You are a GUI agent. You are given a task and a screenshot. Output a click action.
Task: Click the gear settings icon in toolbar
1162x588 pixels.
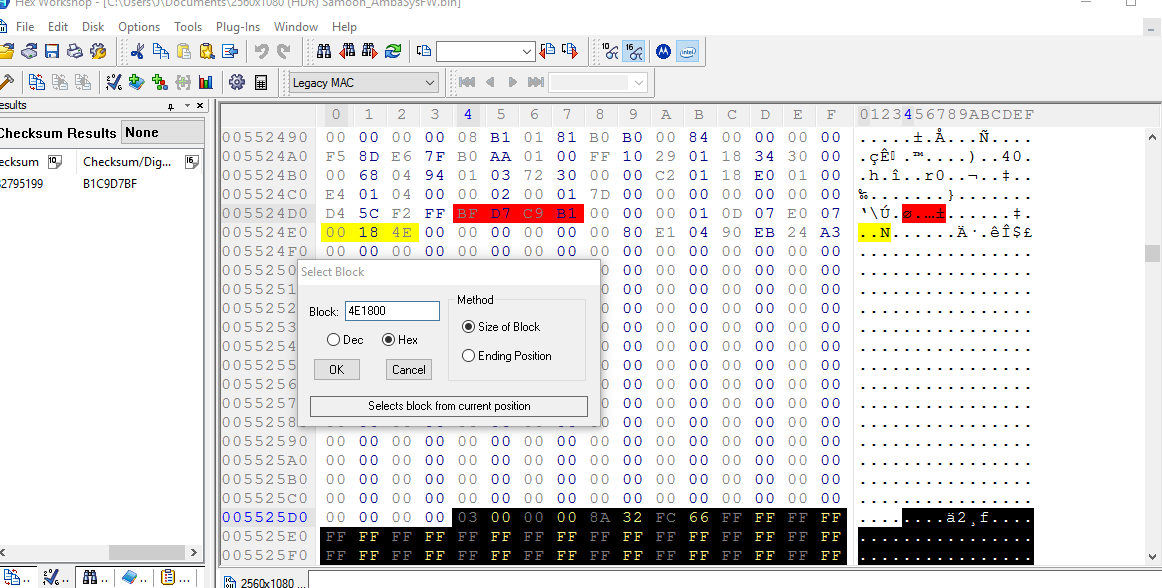tap(237, 82)
